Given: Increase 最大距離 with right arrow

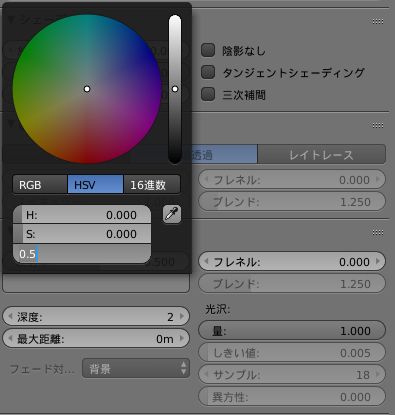Looking at the screenshot, I should 182,338.
